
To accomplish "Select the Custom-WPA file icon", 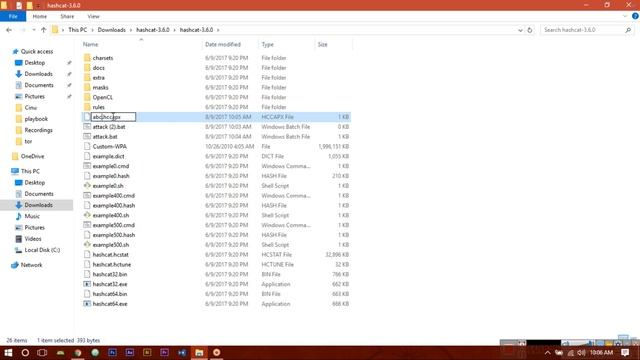I will click(x=87, y=146).
